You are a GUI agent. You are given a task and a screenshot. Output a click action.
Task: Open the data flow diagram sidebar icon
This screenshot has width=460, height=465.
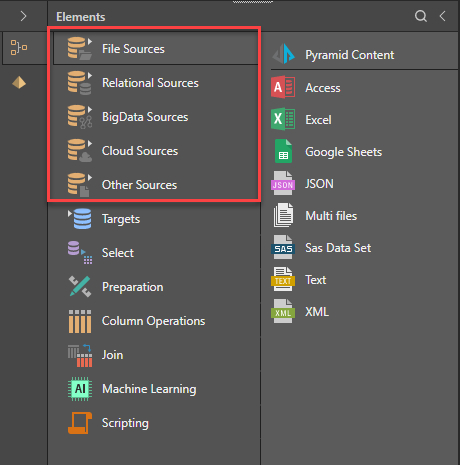19,47
